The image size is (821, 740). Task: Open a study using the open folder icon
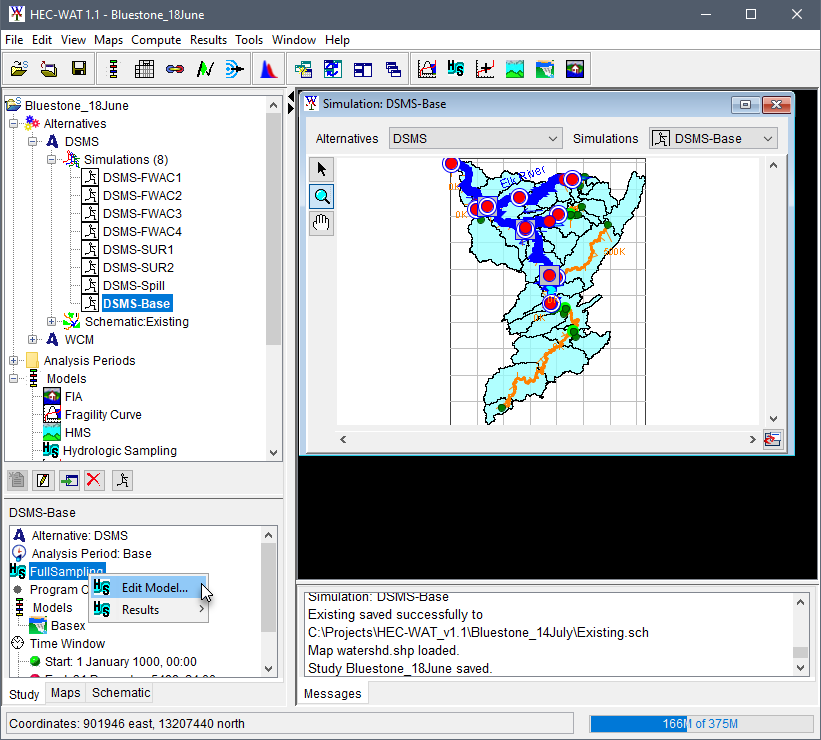[19, 68]
